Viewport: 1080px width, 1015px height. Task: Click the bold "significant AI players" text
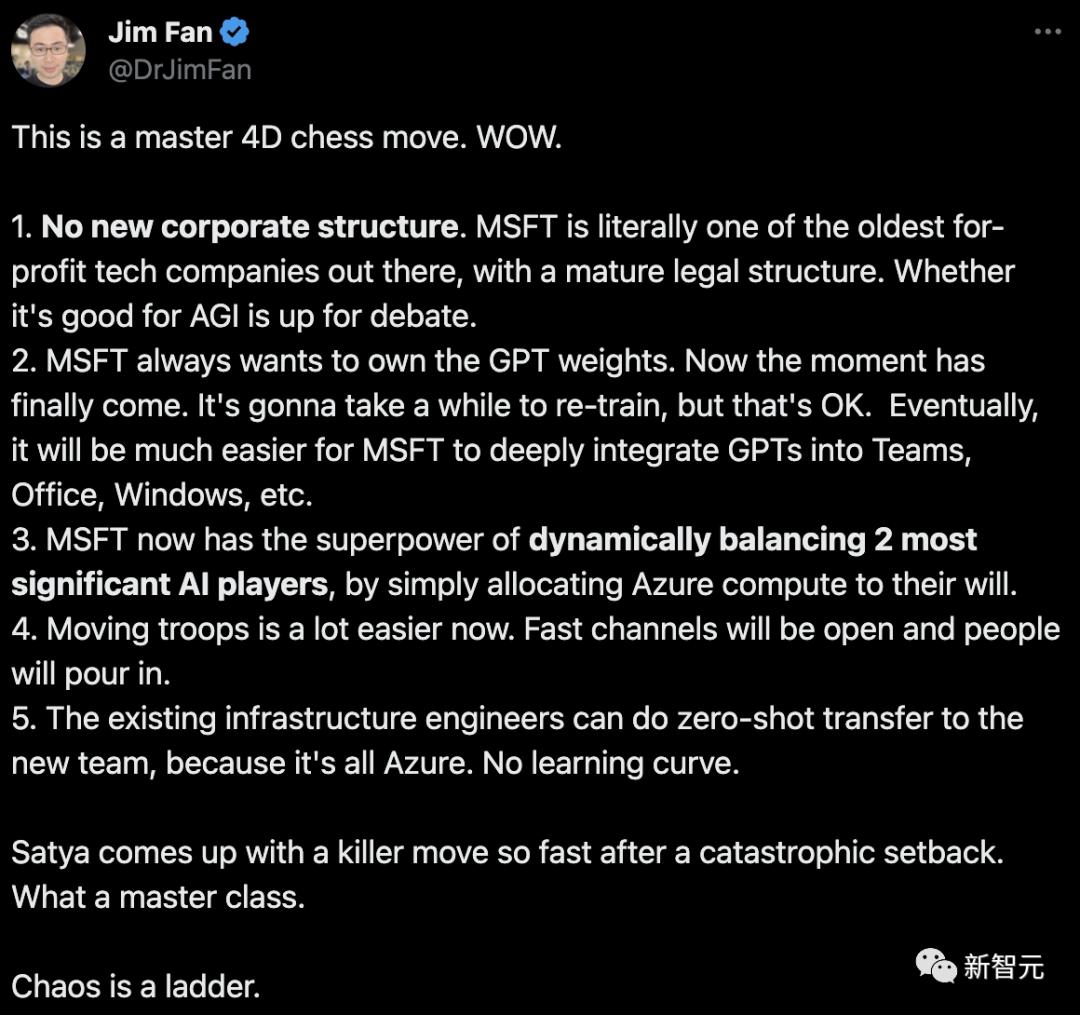coord(170,585)
